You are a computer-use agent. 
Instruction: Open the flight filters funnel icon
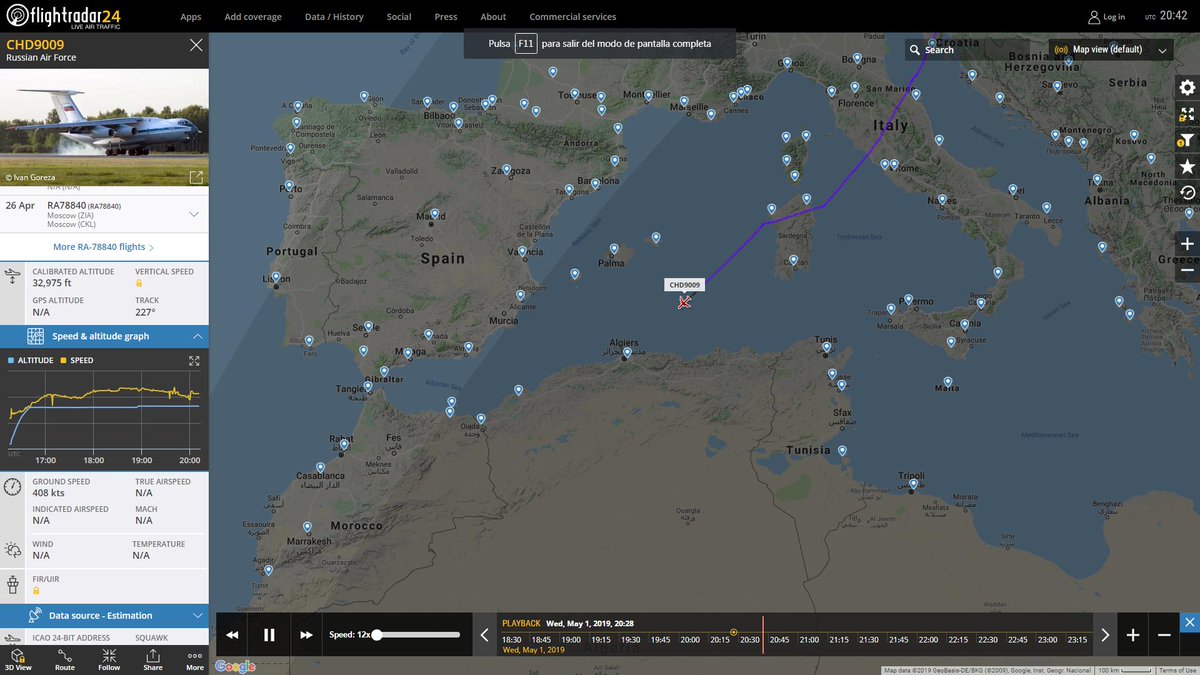click(1187, 141)
